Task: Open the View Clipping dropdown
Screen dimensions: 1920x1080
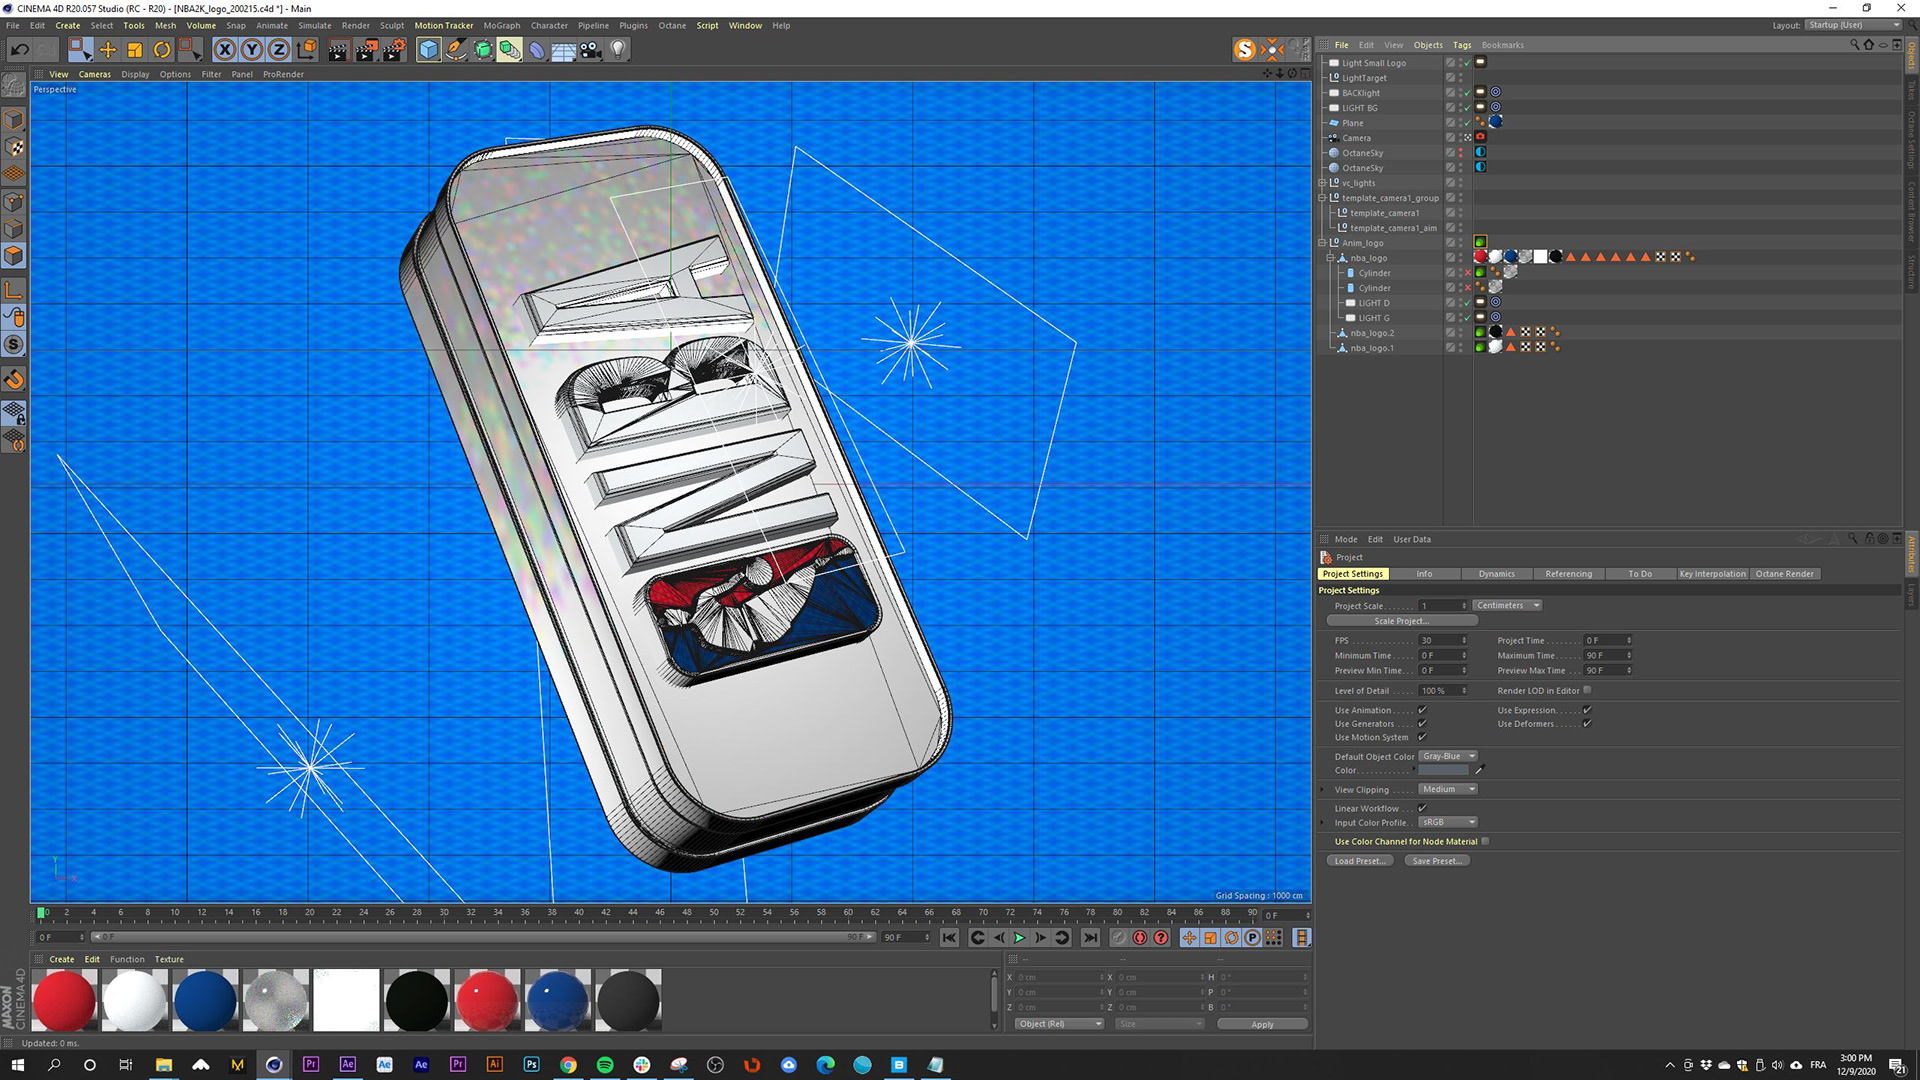Action: (1447, 789)
